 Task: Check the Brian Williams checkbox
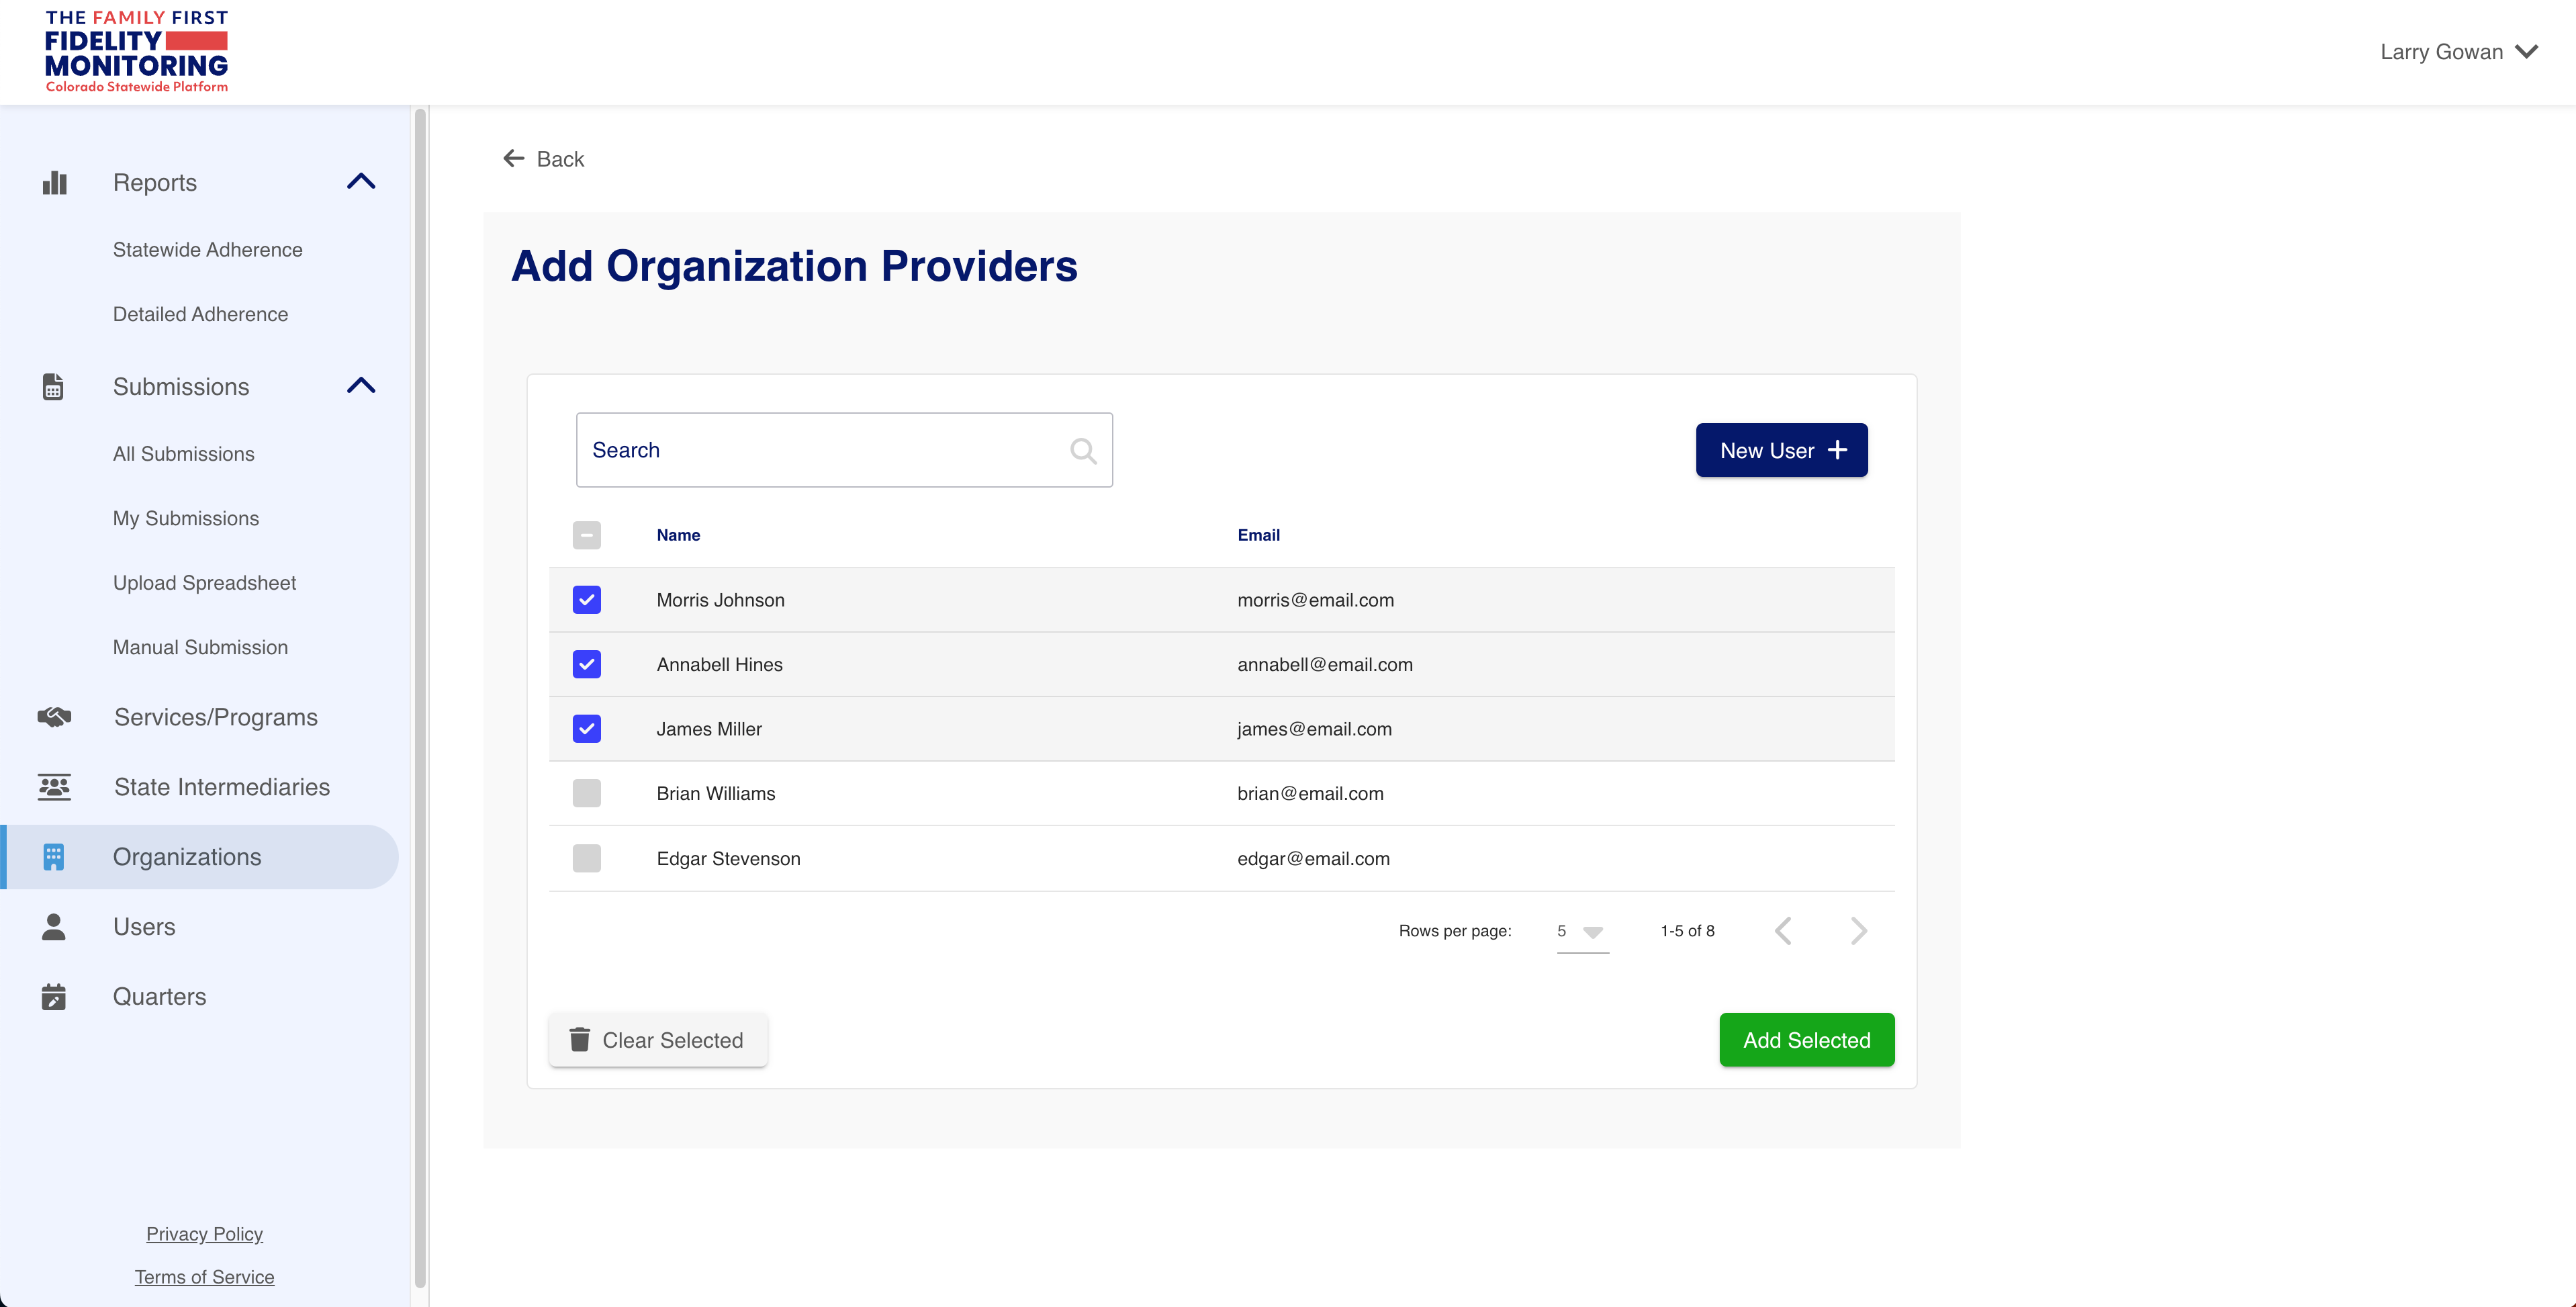pyautogui.click(x=587, y=793)
